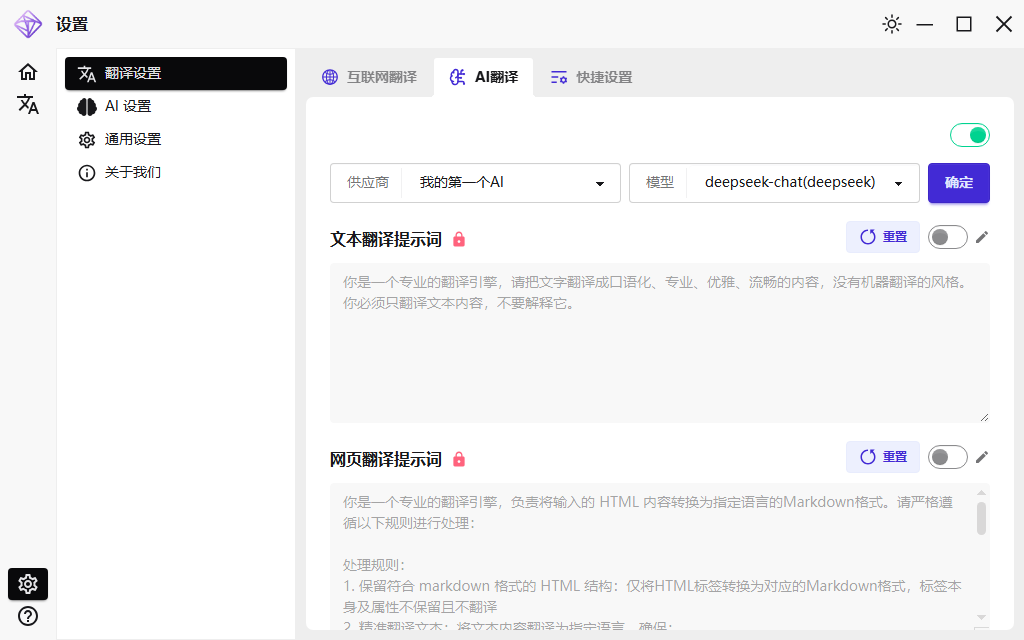Click the lock icon beside 文本翻译提示词

[461, 238]
